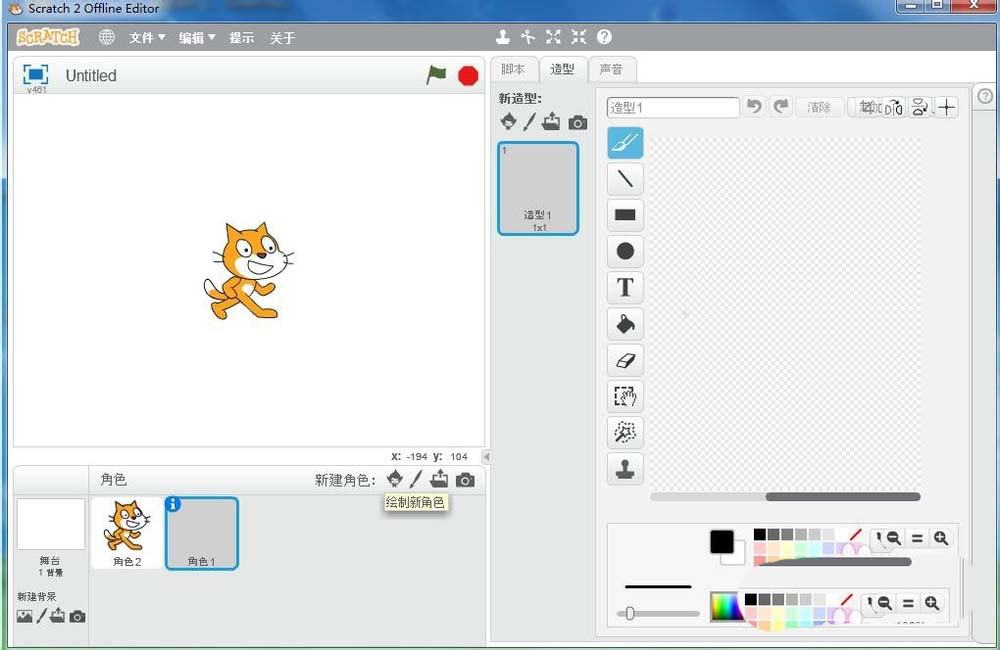Image resolution: width=1000 pixels, height=650 pixels.
Task: Paint a new costume
Action: 529,122
